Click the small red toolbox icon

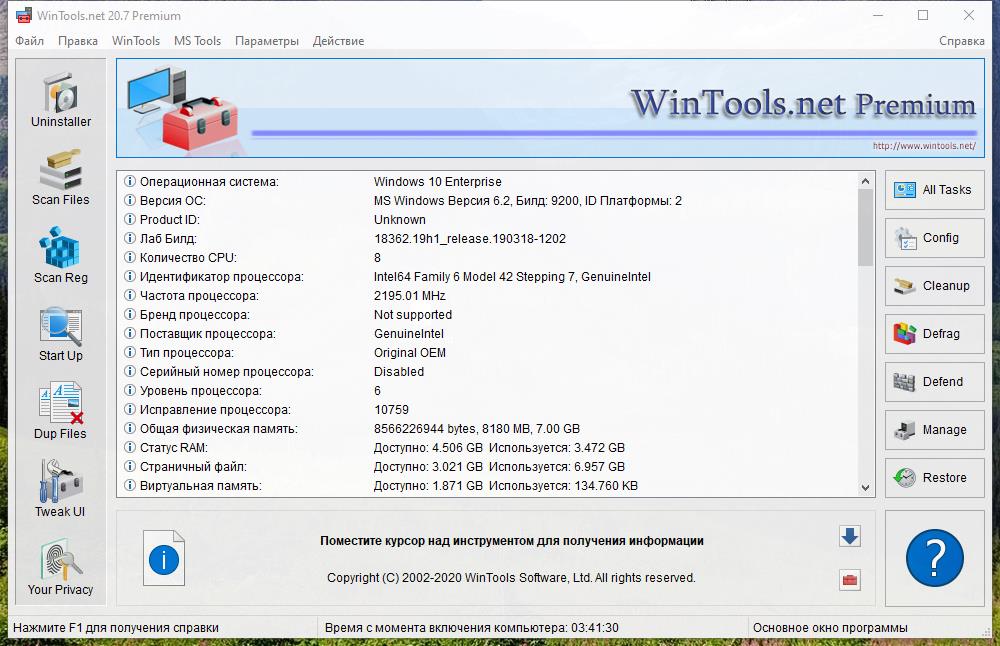click(x=849, y=580)
